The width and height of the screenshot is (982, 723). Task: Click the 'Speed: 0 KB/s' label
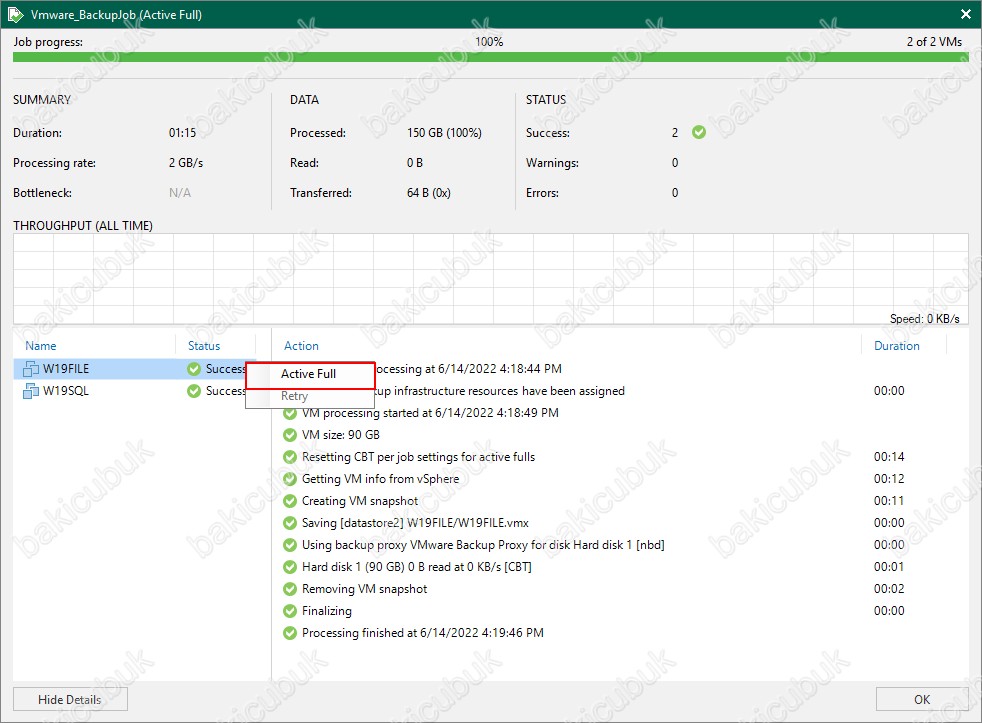pos(924,318)
